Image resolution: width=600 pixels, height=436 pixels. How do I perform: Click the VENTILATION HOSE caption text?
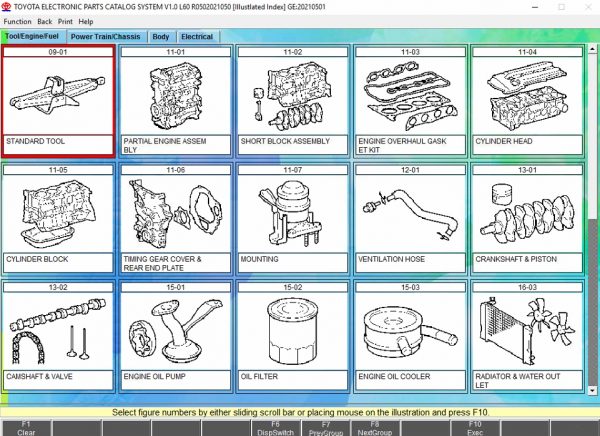point(391,259)
